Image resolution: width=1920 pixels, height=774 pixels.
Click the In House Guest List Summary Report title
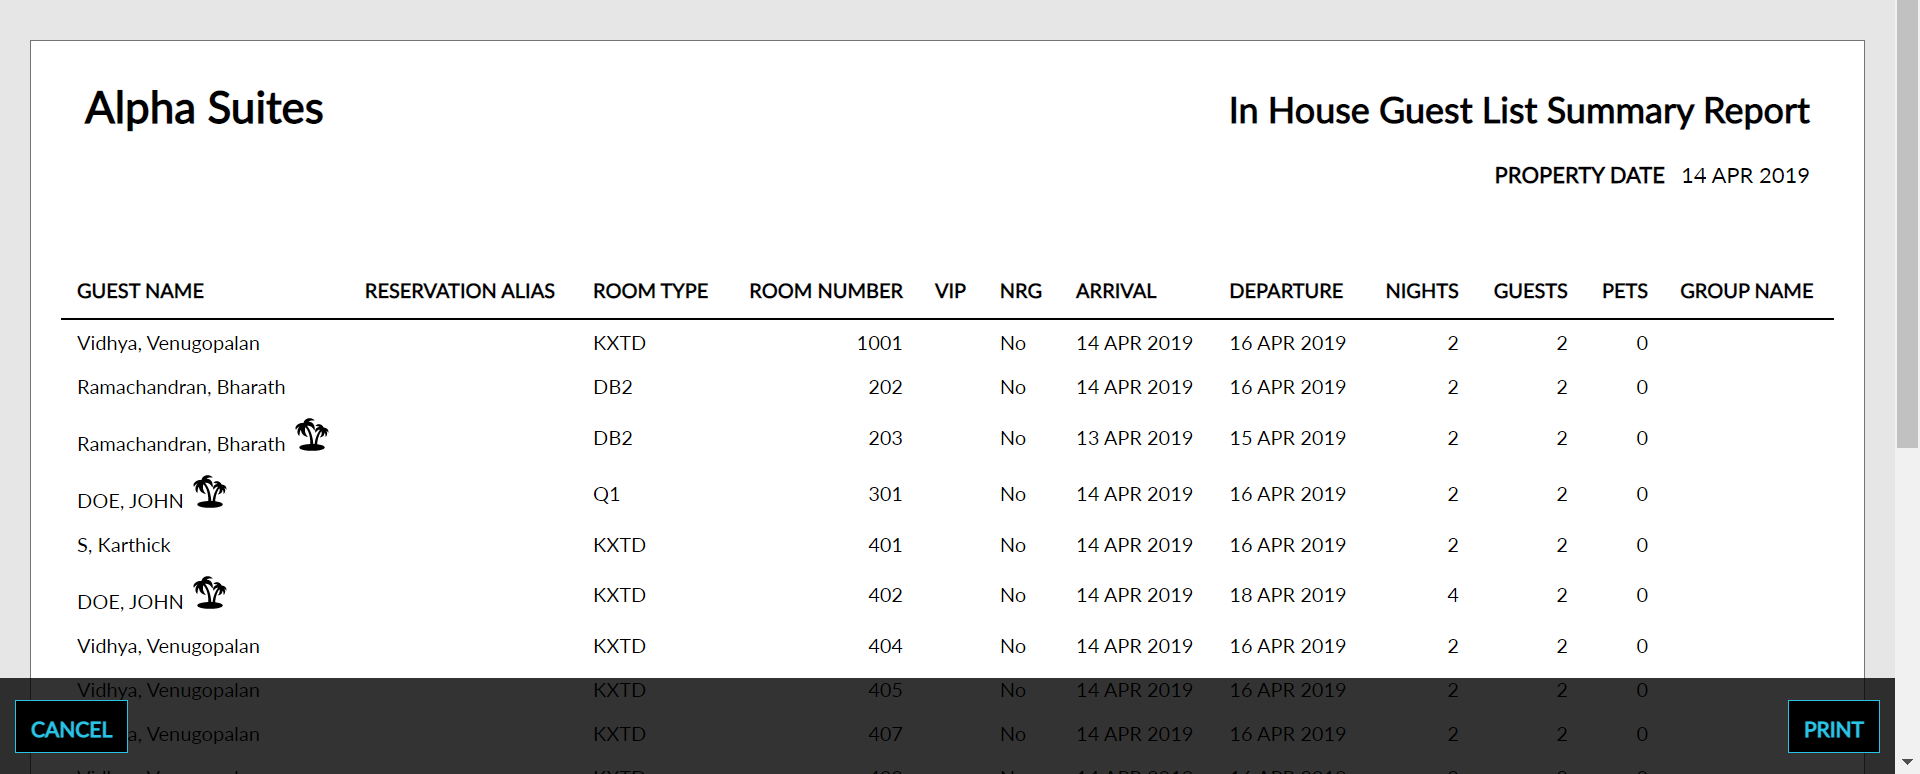(1519, 110)
